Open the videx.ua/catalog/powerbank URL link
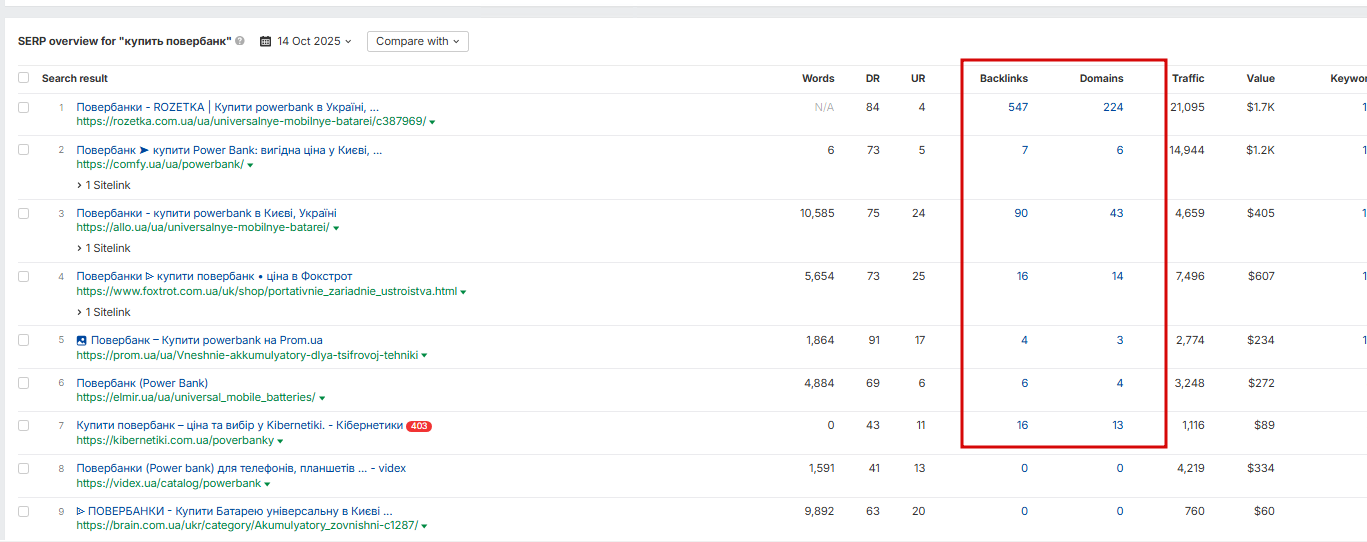1367x542 pixels. point(168,484)
